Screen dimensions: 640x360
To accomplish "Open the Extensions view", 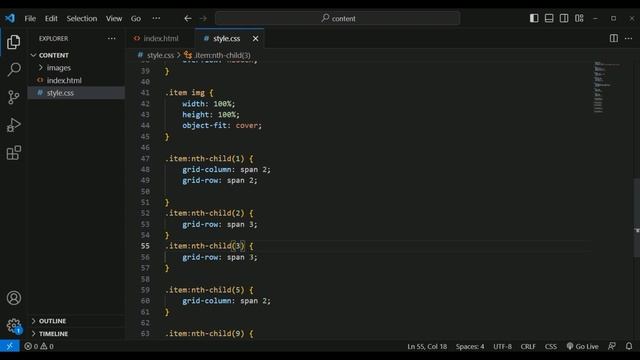I will pyautogui.click(x=13, y=153).
